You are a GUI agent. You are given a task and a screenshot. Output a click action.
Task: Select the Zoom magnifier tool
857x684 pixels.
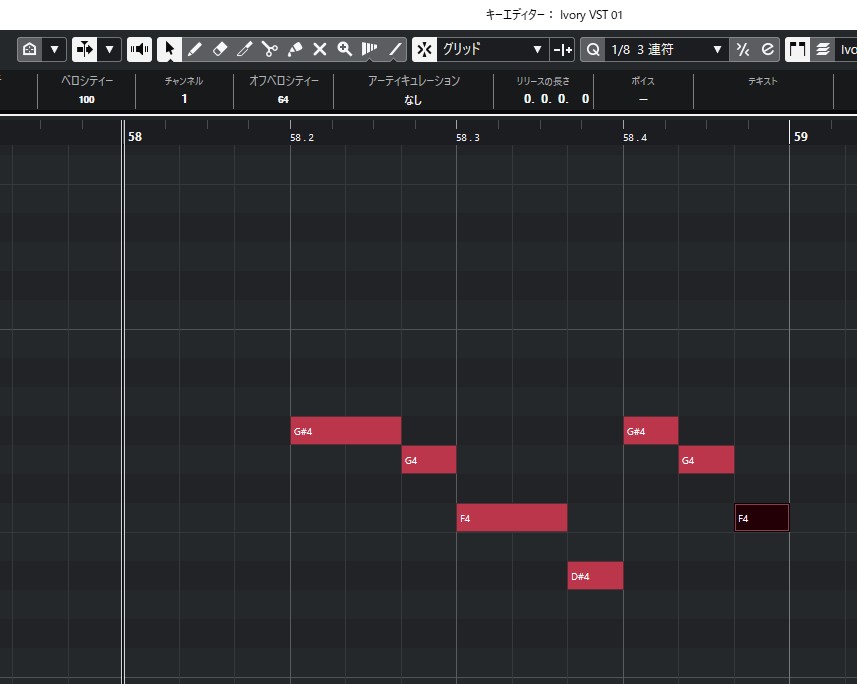pyautogui.click(x=345, y=49)
